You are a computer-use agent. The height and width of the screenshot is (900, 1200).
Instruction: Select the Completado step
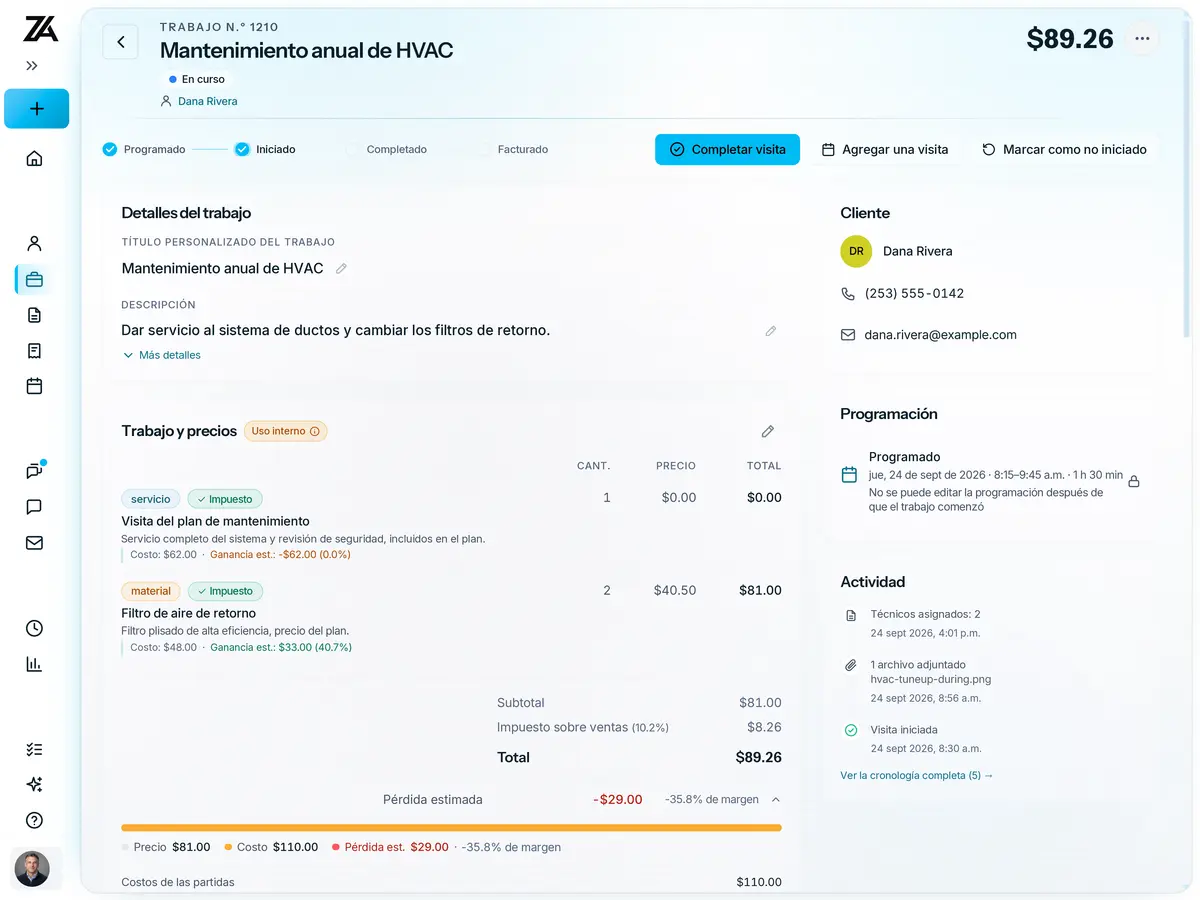[x=386, y=149]
